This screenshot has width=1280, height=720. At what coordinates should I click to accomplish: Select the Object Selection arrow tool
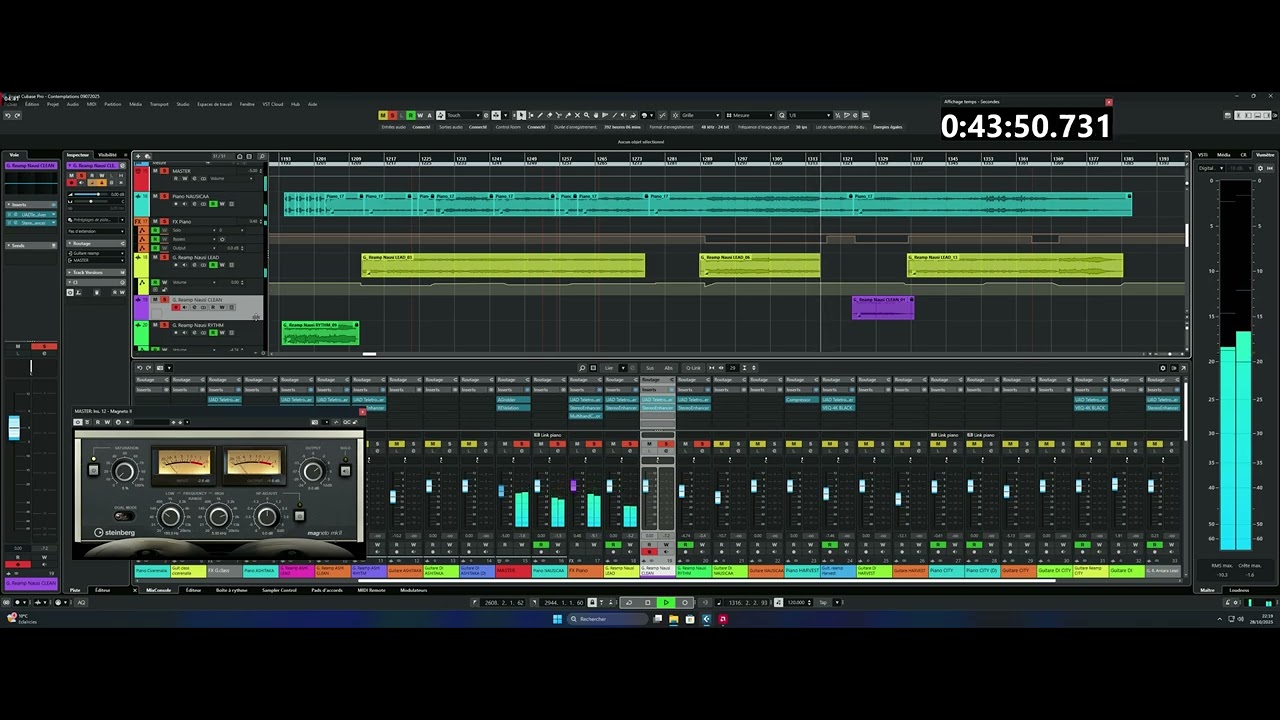pos(521,115)
